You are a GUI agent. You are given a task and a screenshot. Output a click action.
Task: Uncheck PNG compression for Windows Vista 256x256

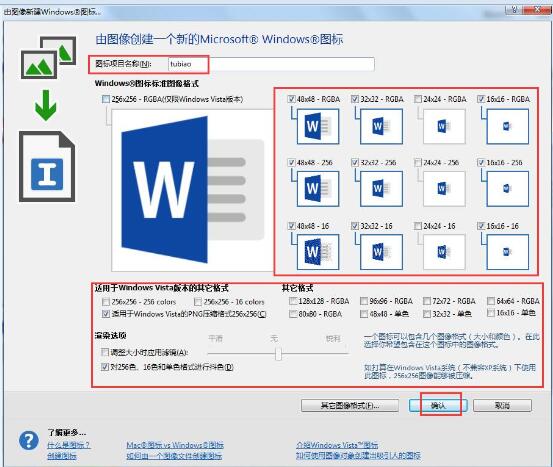pos(105,314)
